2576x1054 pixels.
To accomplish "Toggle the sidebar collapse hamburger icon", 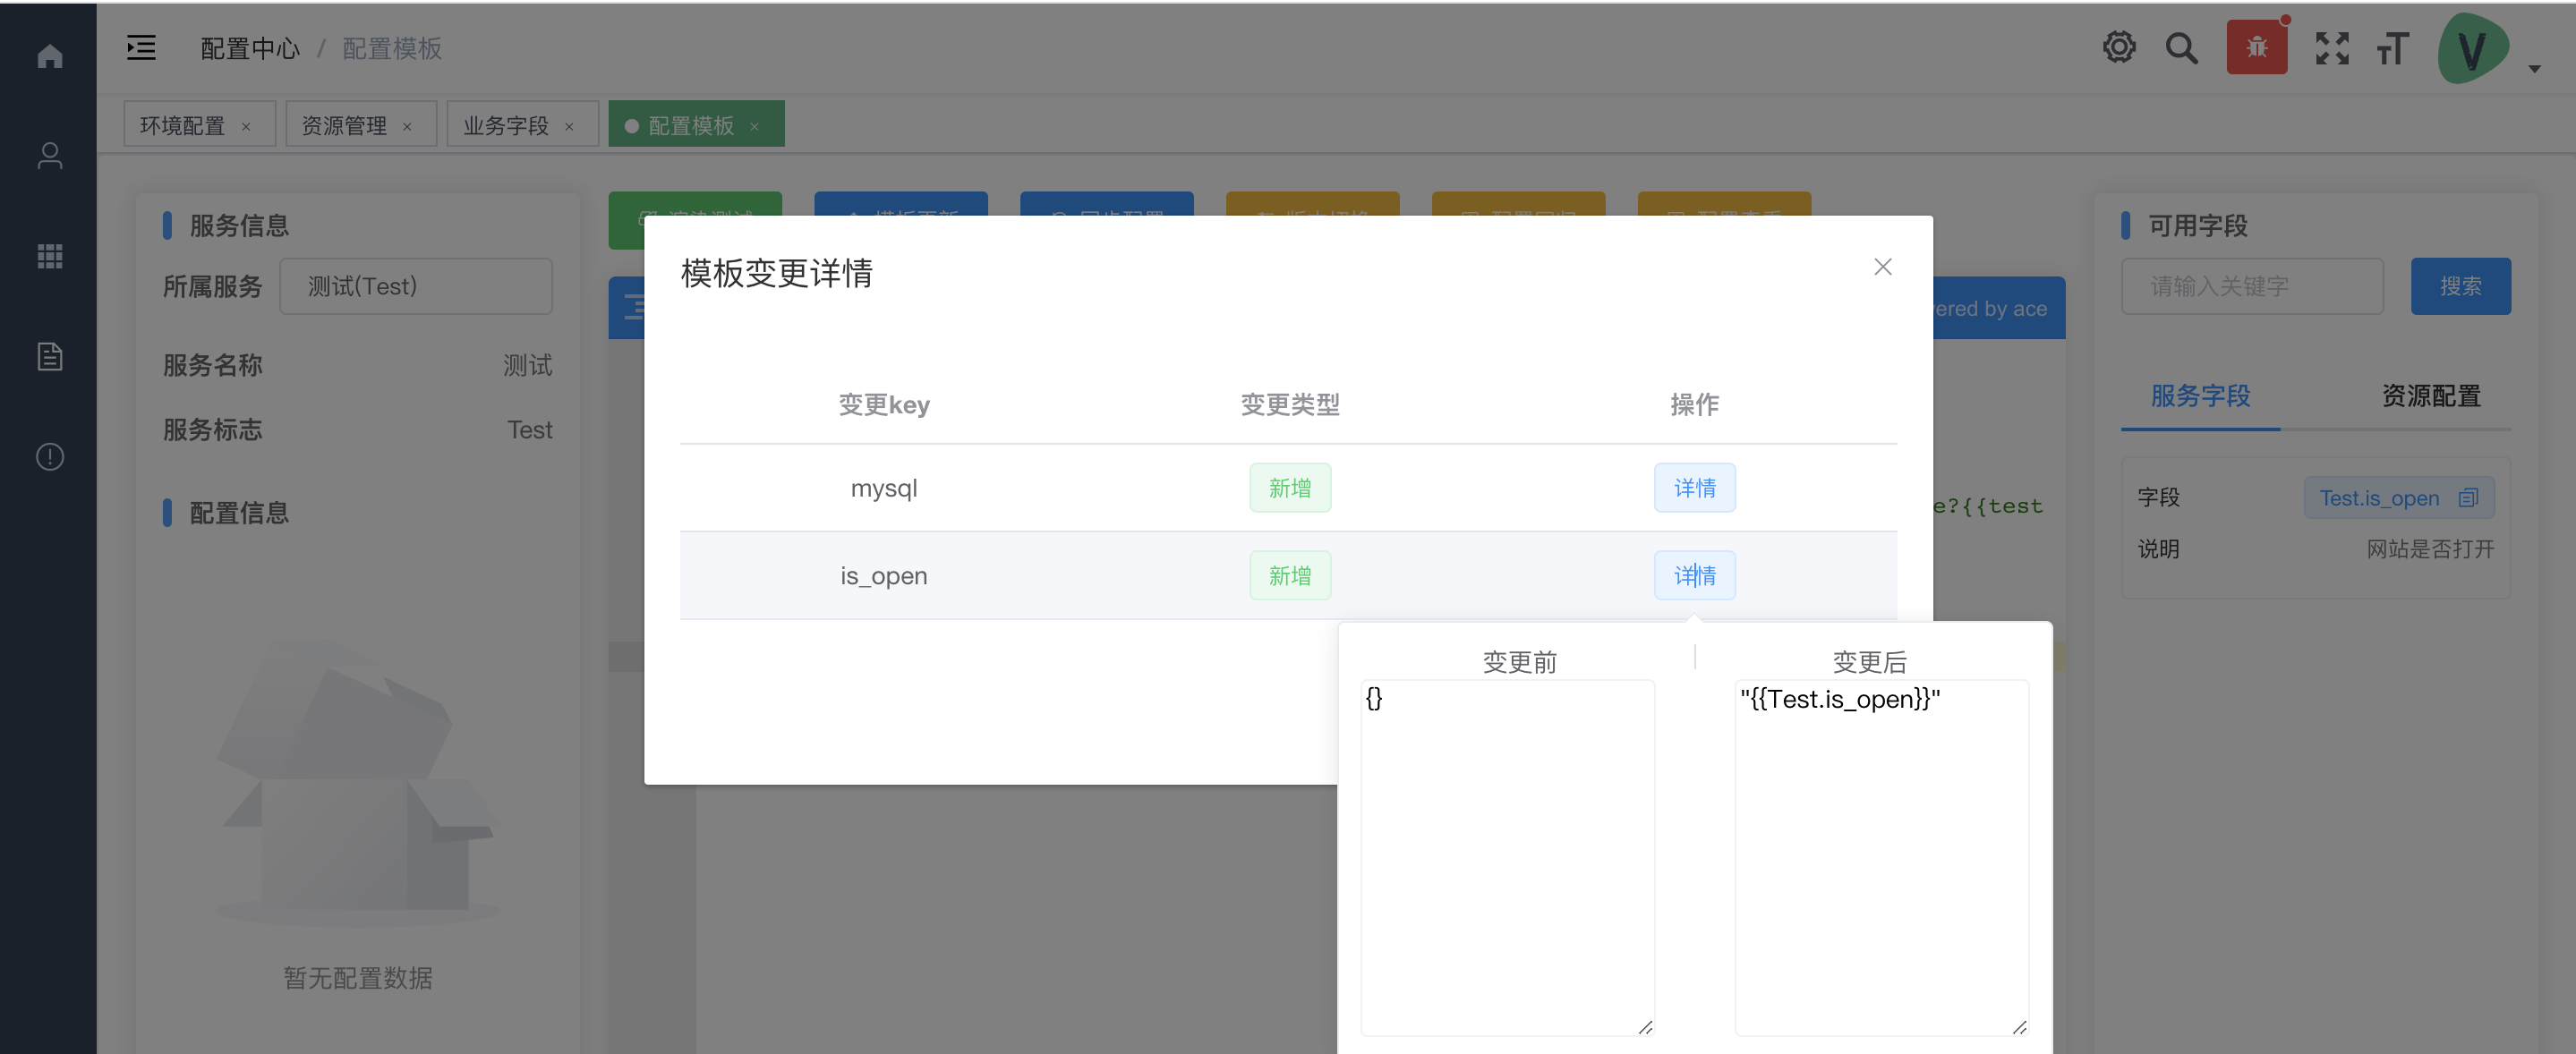I will click(x=141, y=47).
